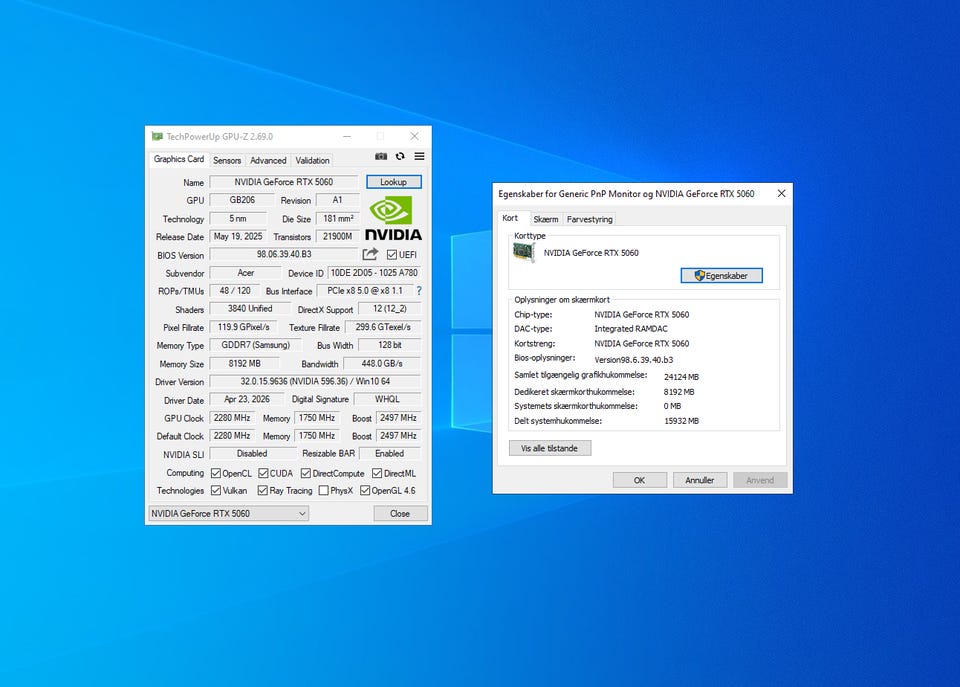960x687 pixels.
Task: Toggle the OpenCL checkbox
Action: click(216, 473)
